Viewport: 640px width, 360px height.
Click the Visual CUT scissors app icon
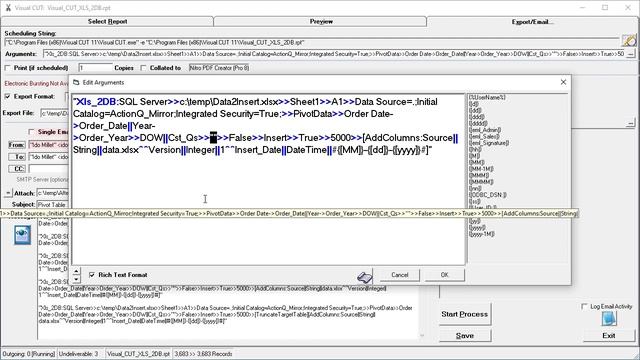8,7
